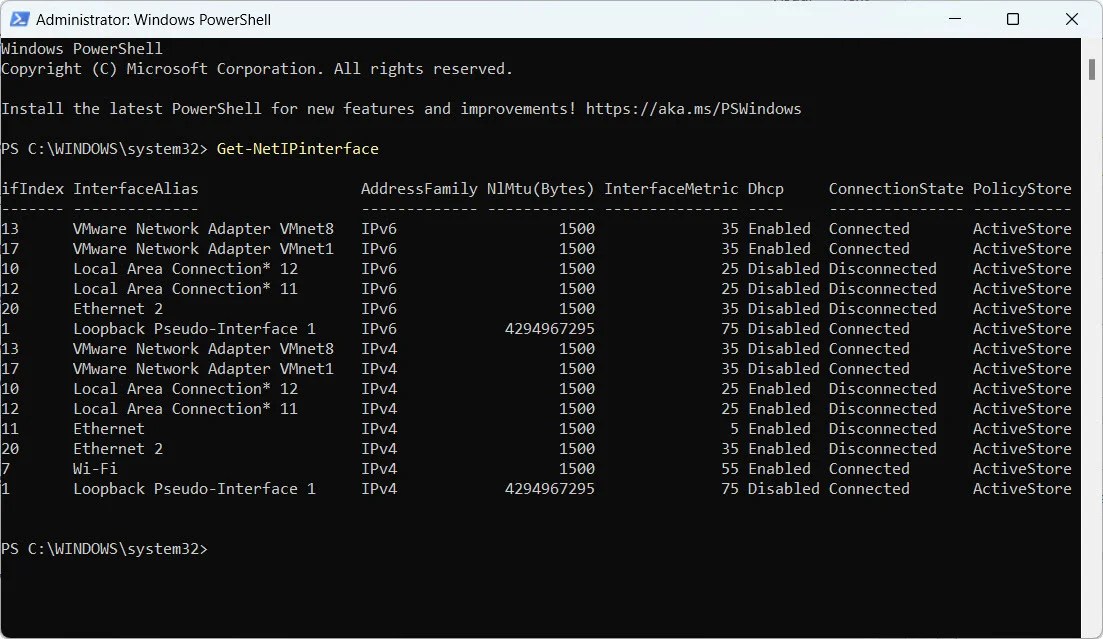Click the AddressFamily column header

coord(419,188)
